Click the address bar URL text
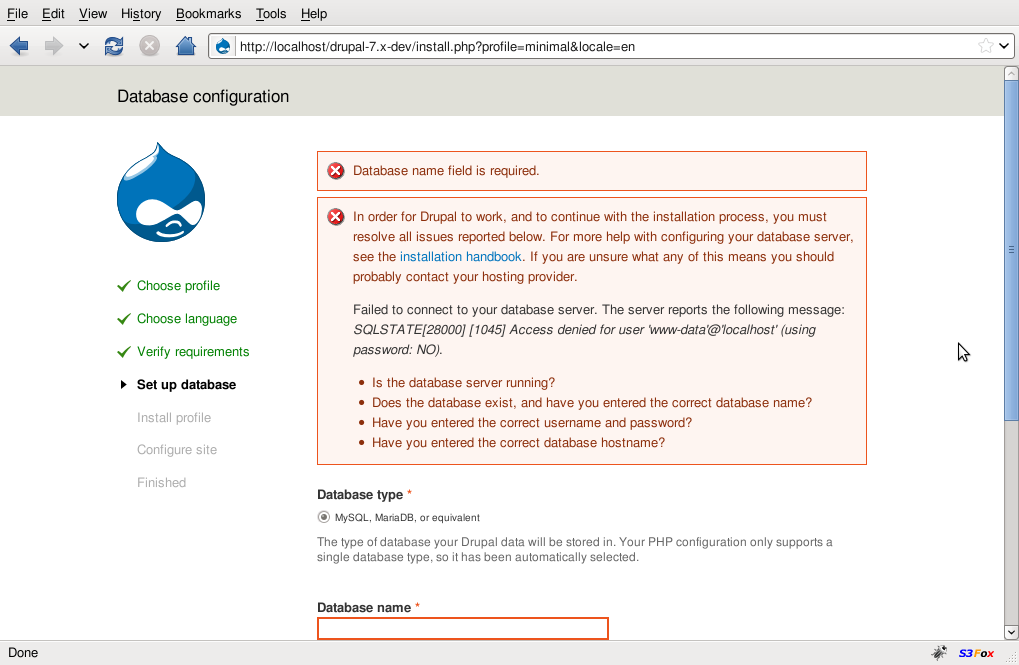Screen dimensions: 1019x665 [437, 46]
